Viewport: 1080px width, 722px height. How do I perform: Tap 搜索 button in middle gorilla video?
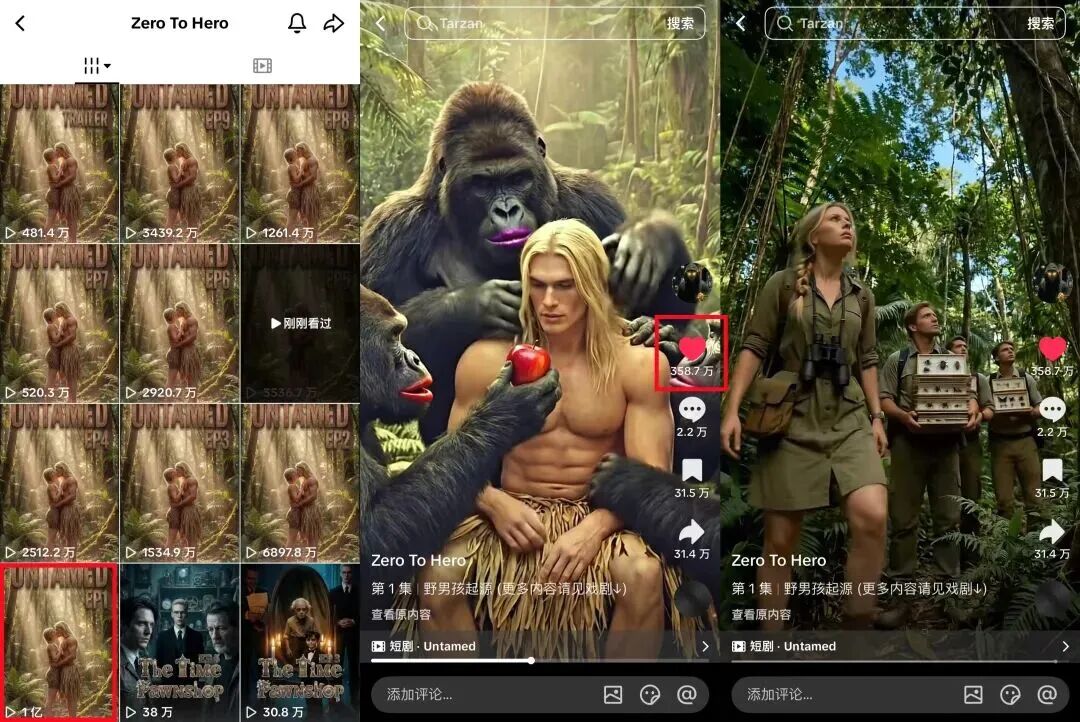[x=681, y=23]
